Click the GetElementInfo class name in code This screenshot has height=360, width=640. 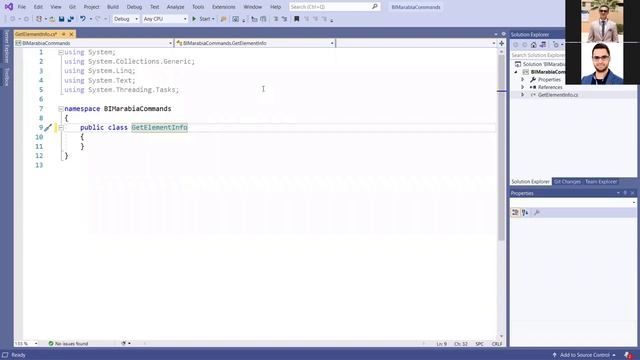tap(160, 128)
